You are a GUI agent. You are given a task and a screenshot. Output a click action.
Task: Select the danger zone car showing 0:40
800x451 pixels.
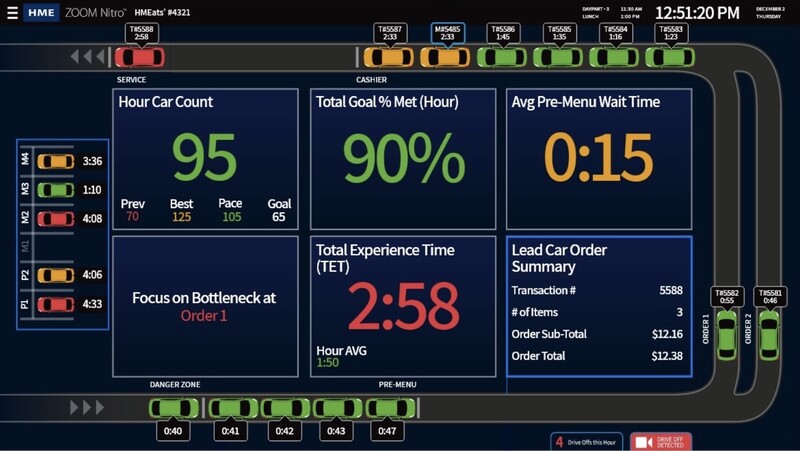click(174, 408)
